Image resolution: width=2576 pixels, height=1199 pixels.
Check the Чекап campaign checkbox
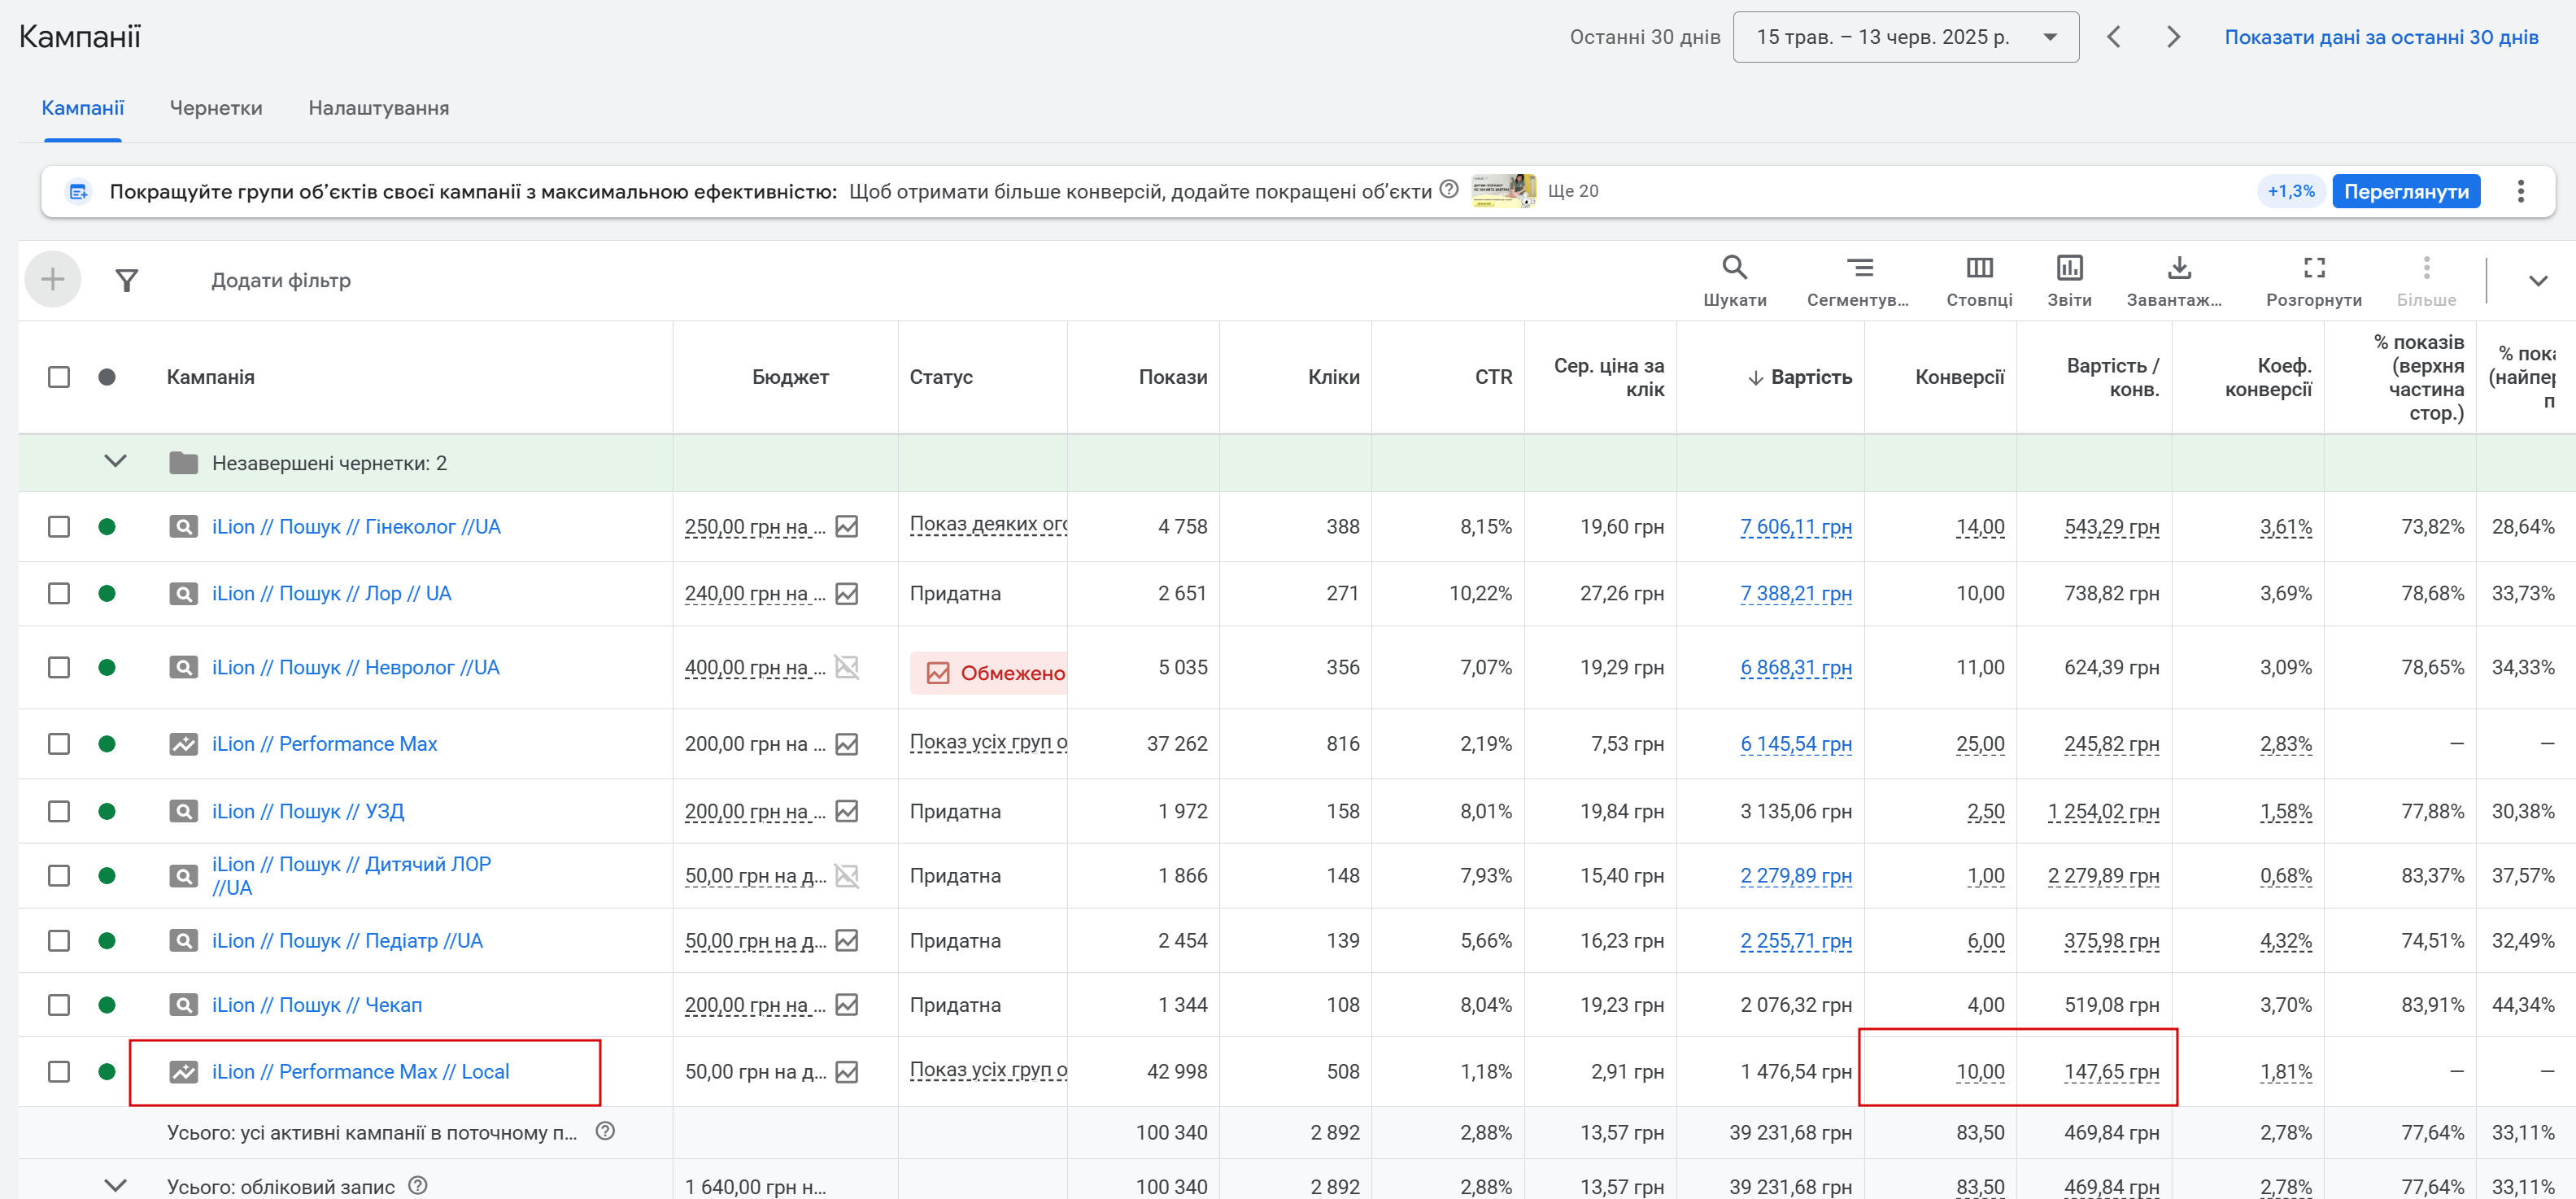pyautogui.click(x=59, y=1004)
